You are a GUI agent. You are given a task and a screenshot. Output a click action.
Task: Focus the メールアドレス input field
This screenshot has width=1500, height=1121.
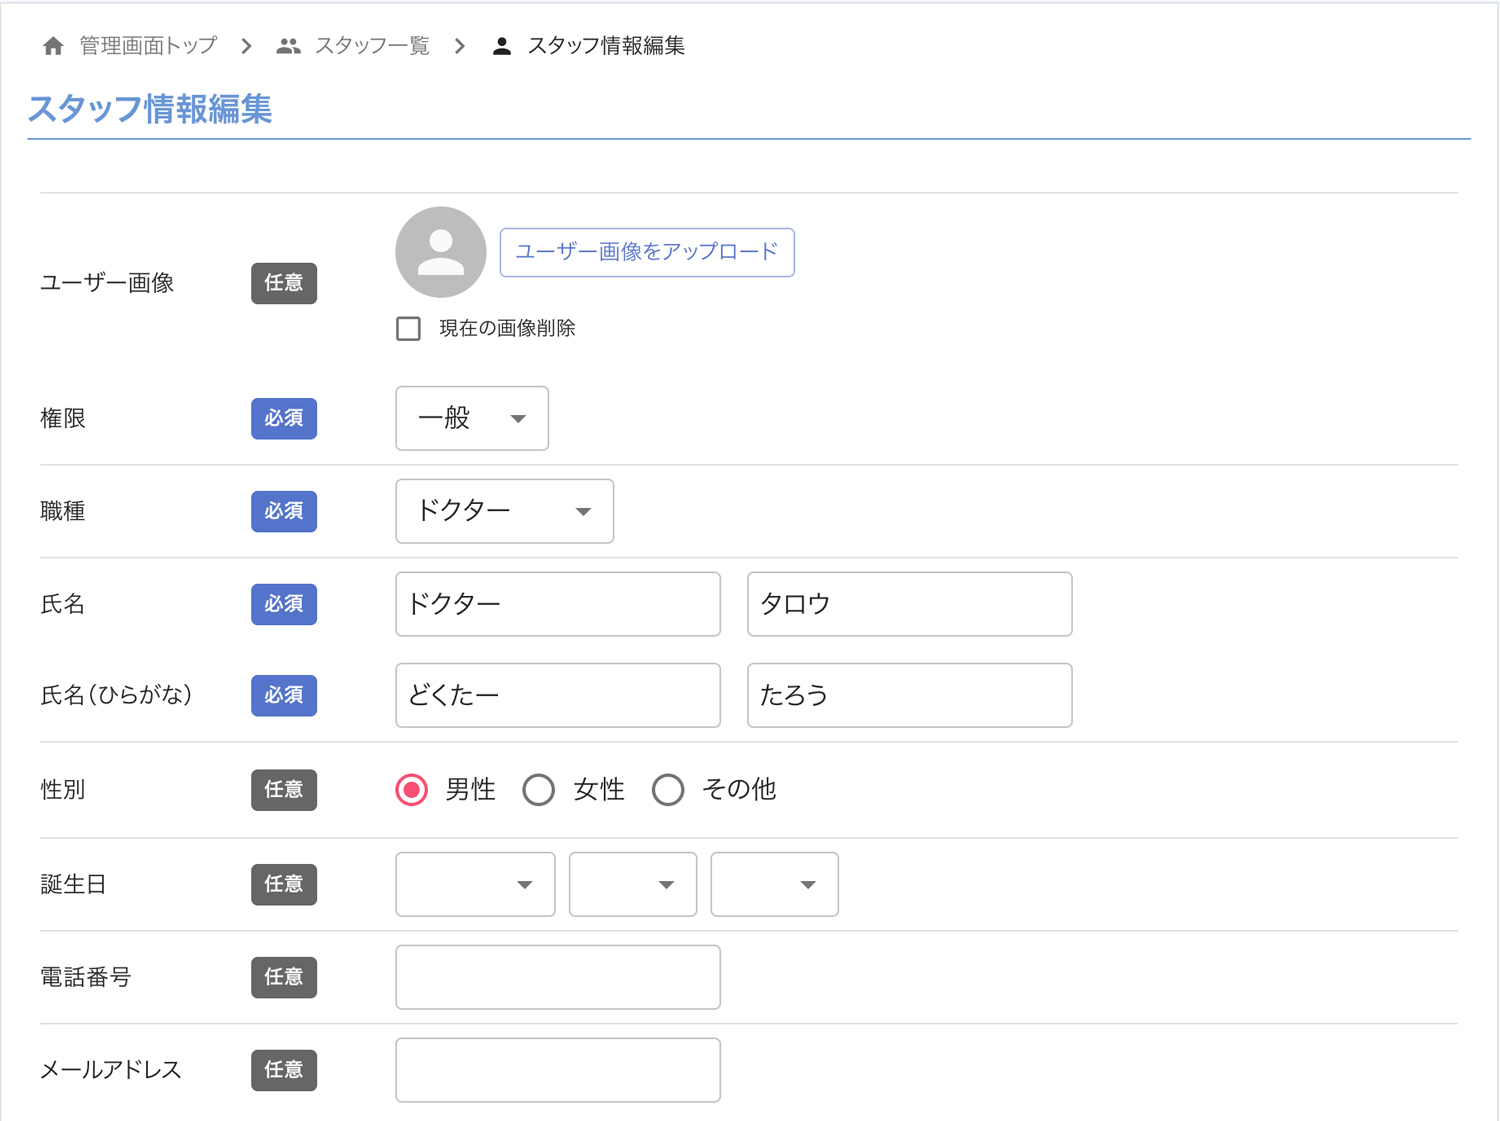pyautogui.click(x=557, y=1070)
